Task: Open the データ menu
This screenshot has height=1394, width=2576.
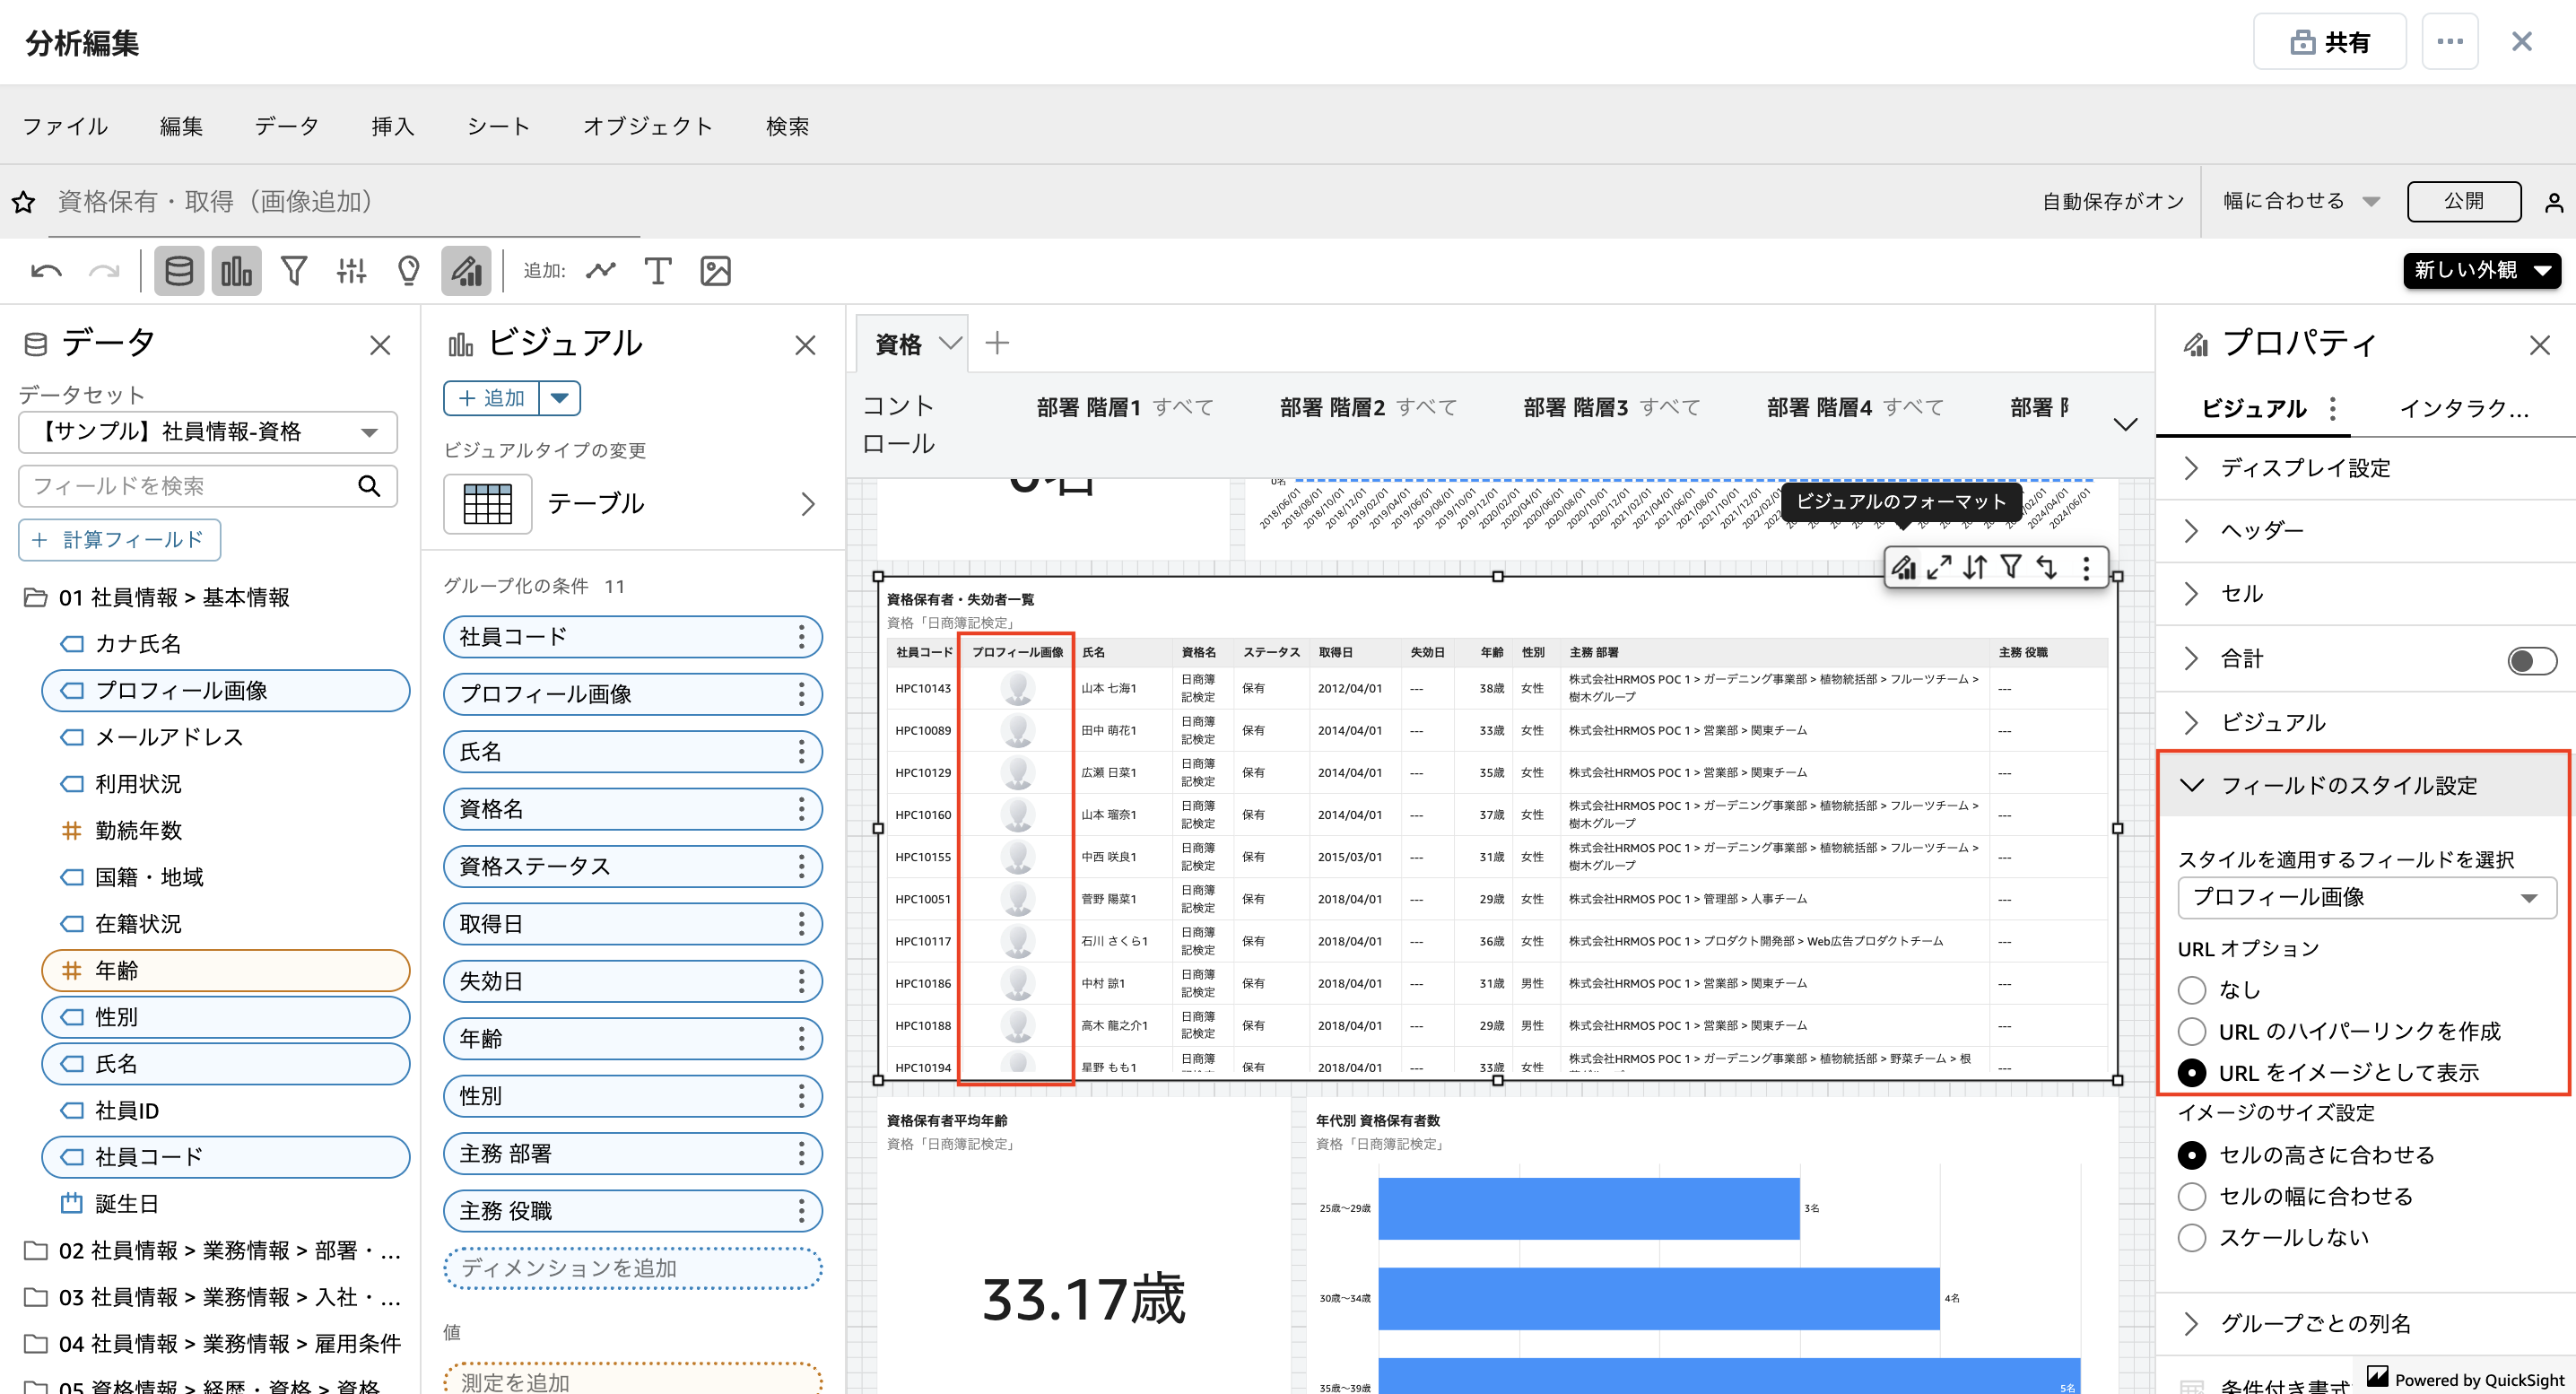Action: [286, 126]
